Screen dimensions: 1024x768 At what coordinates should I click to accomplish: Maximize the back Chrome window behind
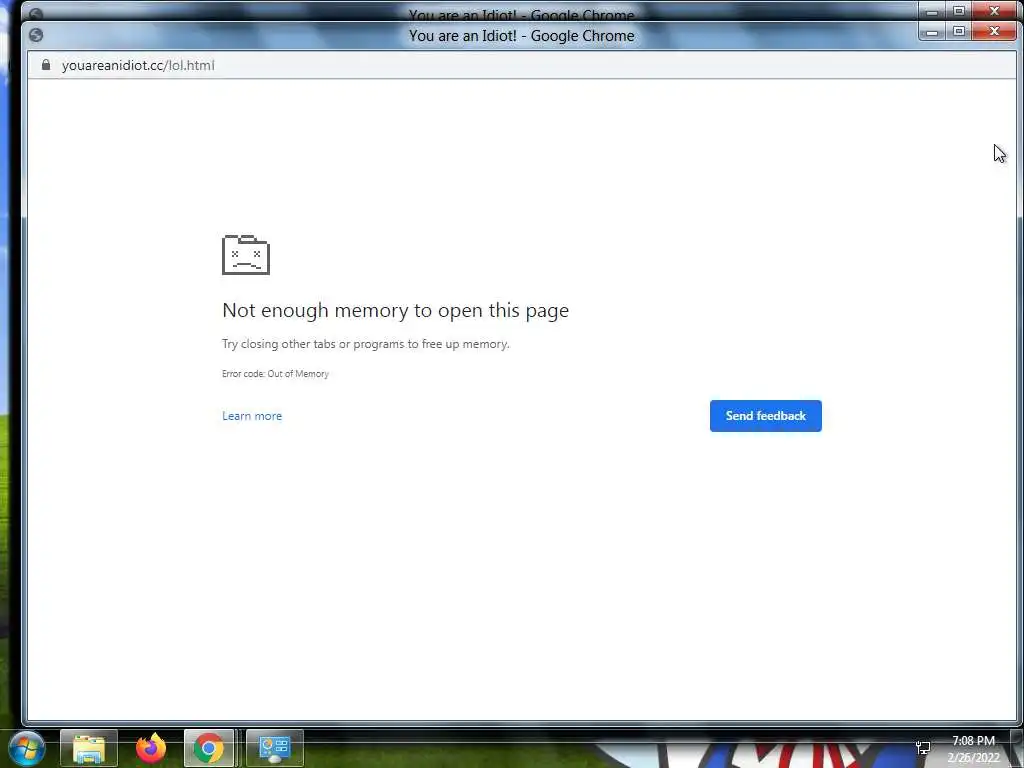click(959, 10)
